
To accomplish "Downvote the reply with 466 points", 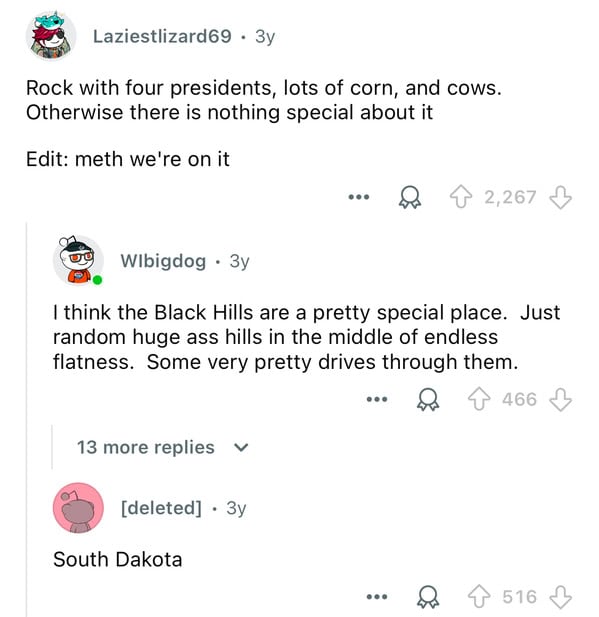I will (560, 399).
